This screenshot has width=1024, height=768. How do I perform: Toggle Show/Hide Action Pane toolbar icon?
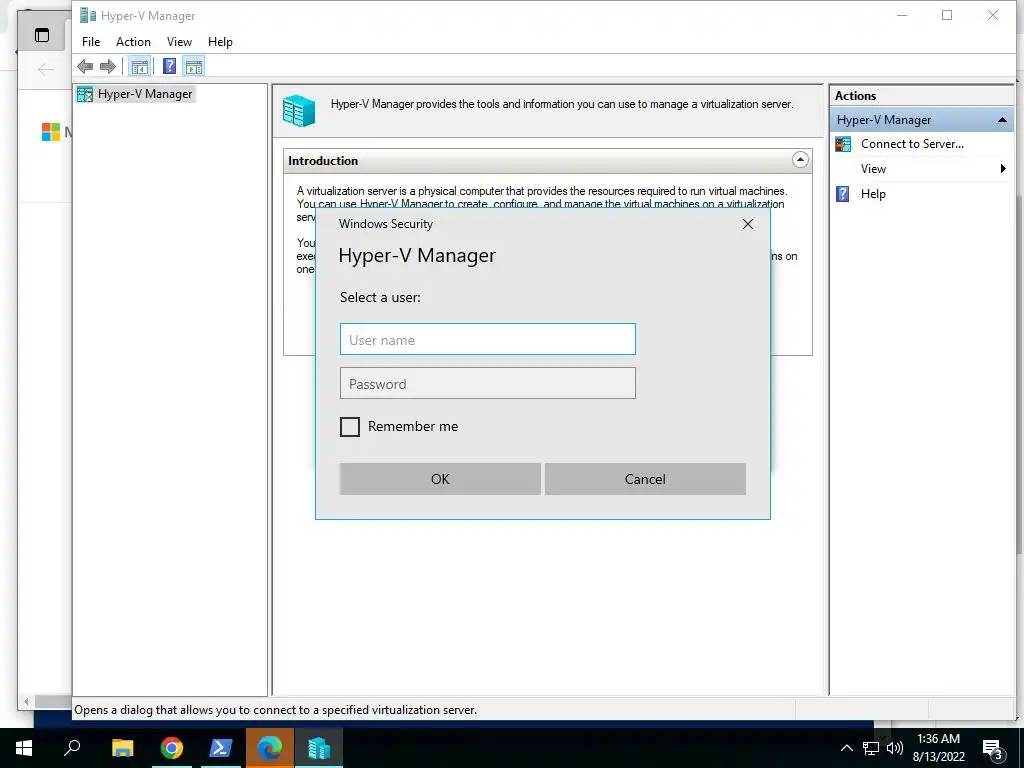[x=194, y=66]
